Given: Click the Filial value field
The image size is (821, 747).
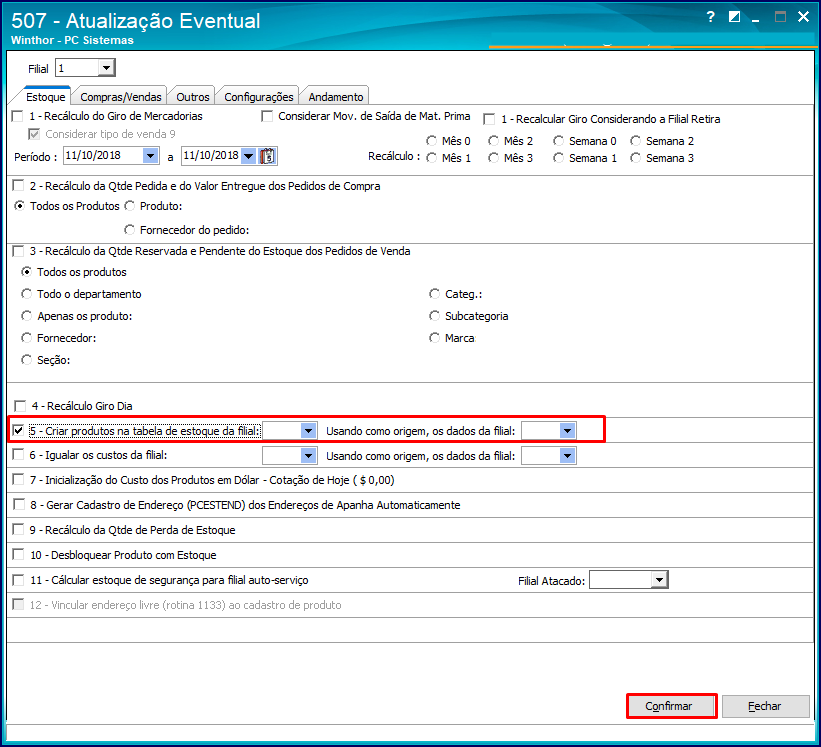Looking at the screenshot, I should (x=77, y=68).
